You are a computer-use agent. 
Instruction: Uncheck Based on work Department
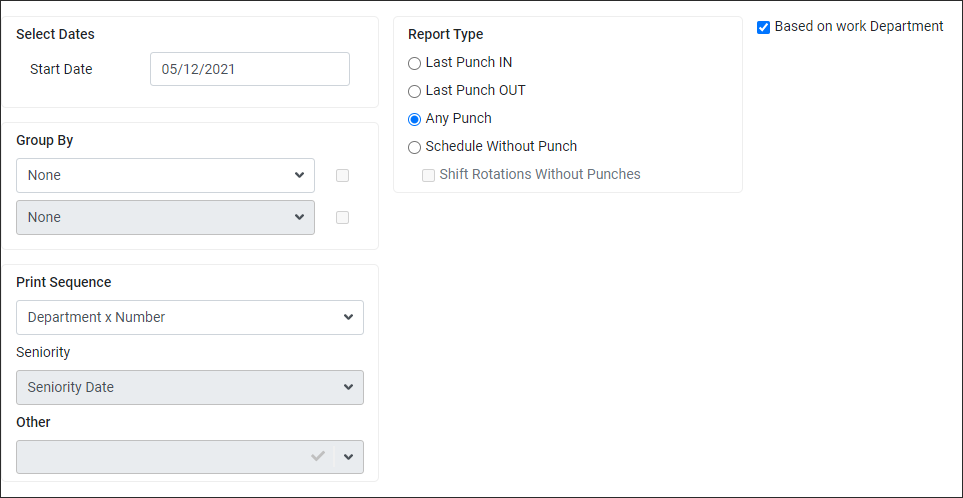coord(763,28)
